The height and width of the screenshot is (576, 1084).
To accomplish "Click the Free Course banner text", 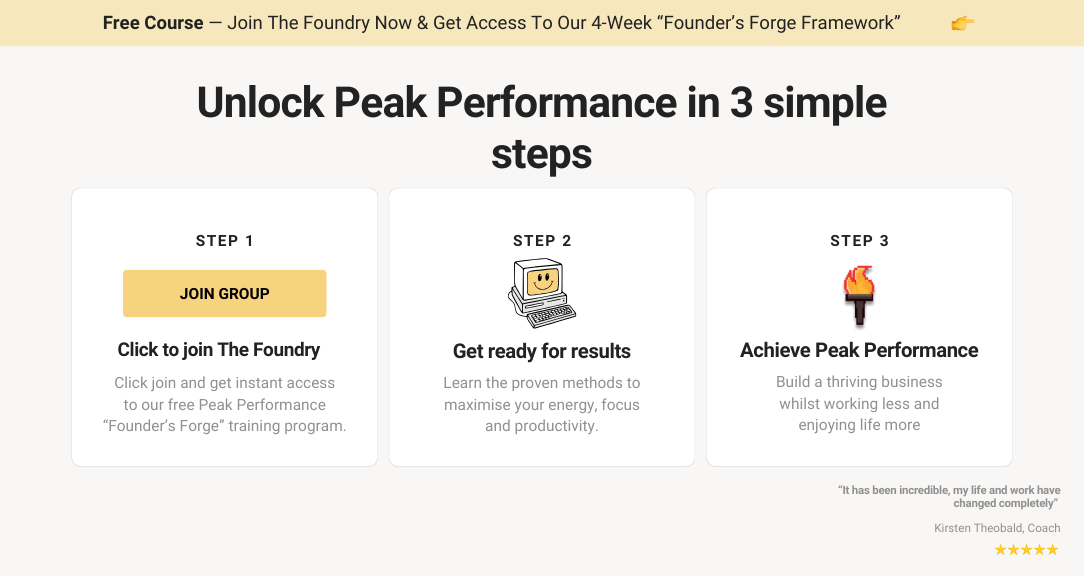I will [x=153, y=23].
